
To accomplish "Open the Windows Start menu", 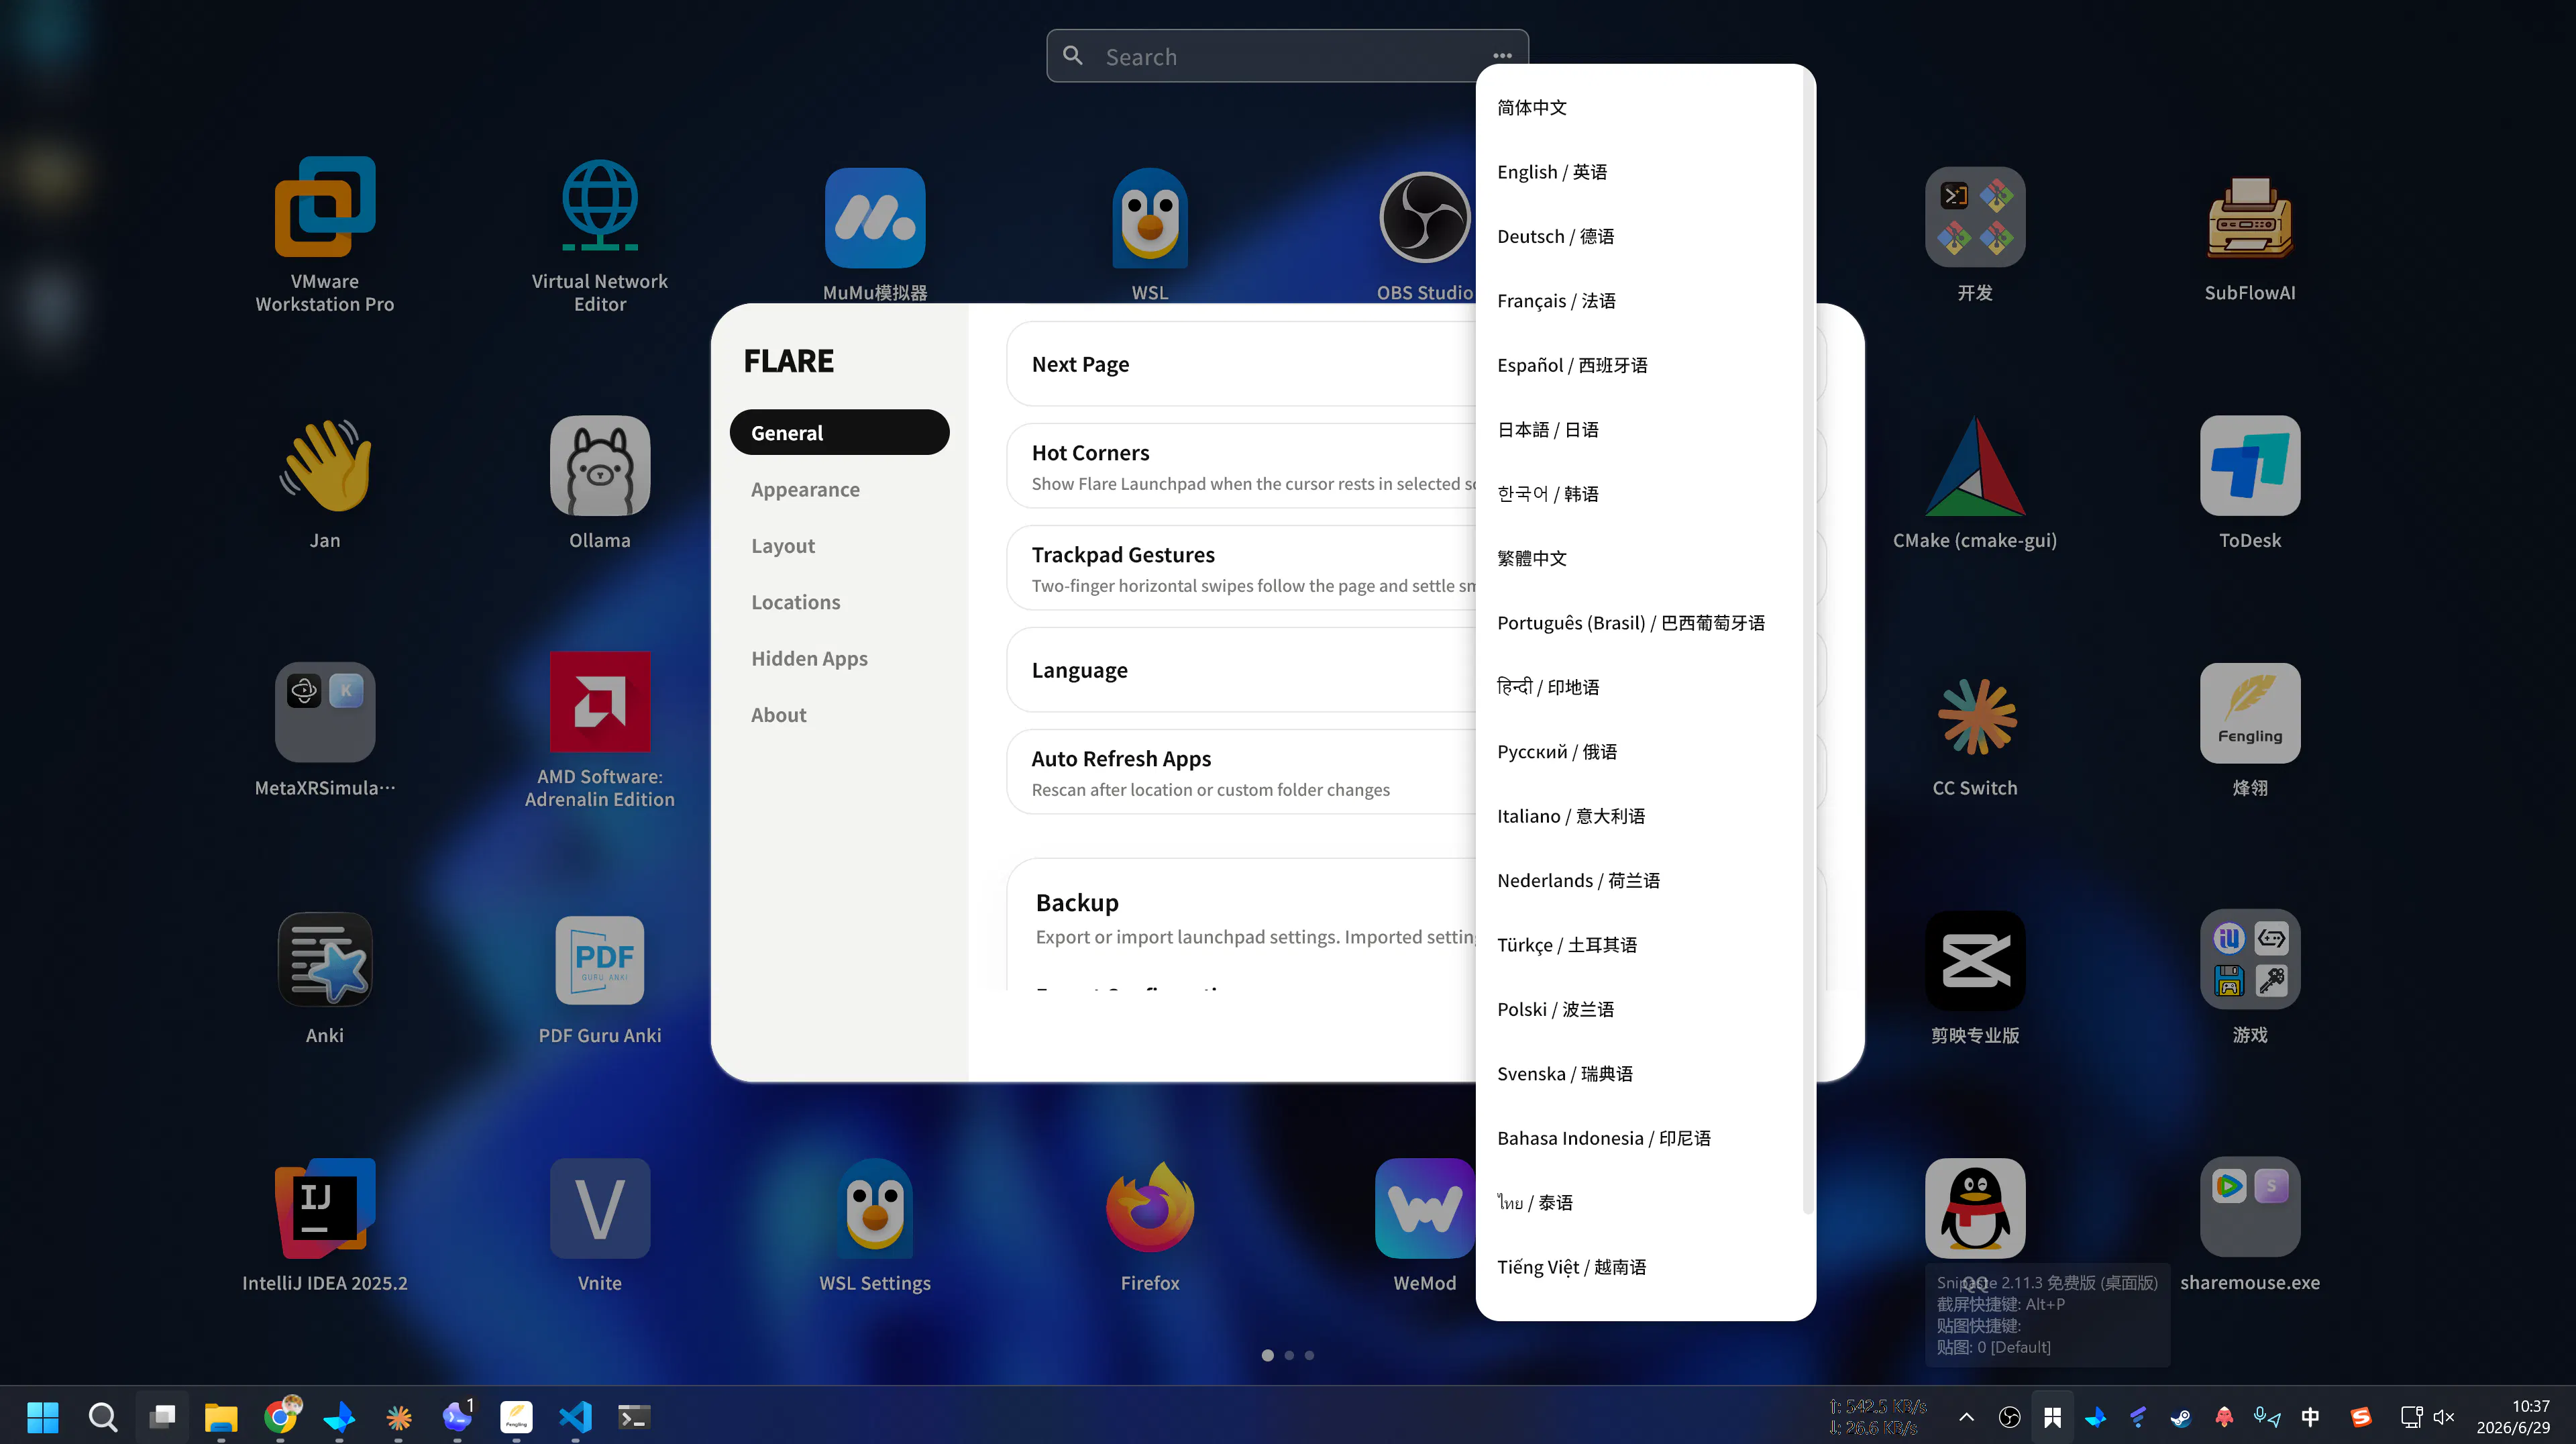I will point(43,1417).
